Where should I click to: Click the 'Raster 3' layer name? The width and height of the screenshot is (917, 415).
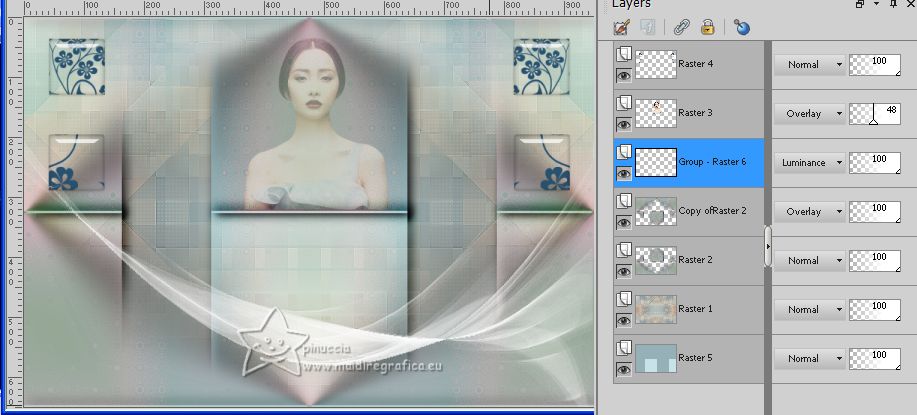[x=695, y=113]
